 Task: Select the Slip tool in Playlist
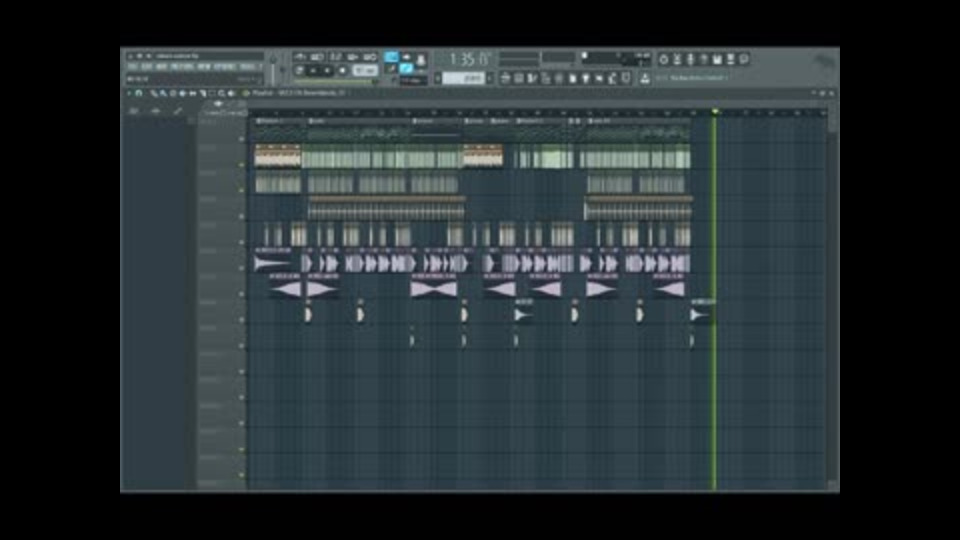192,93
